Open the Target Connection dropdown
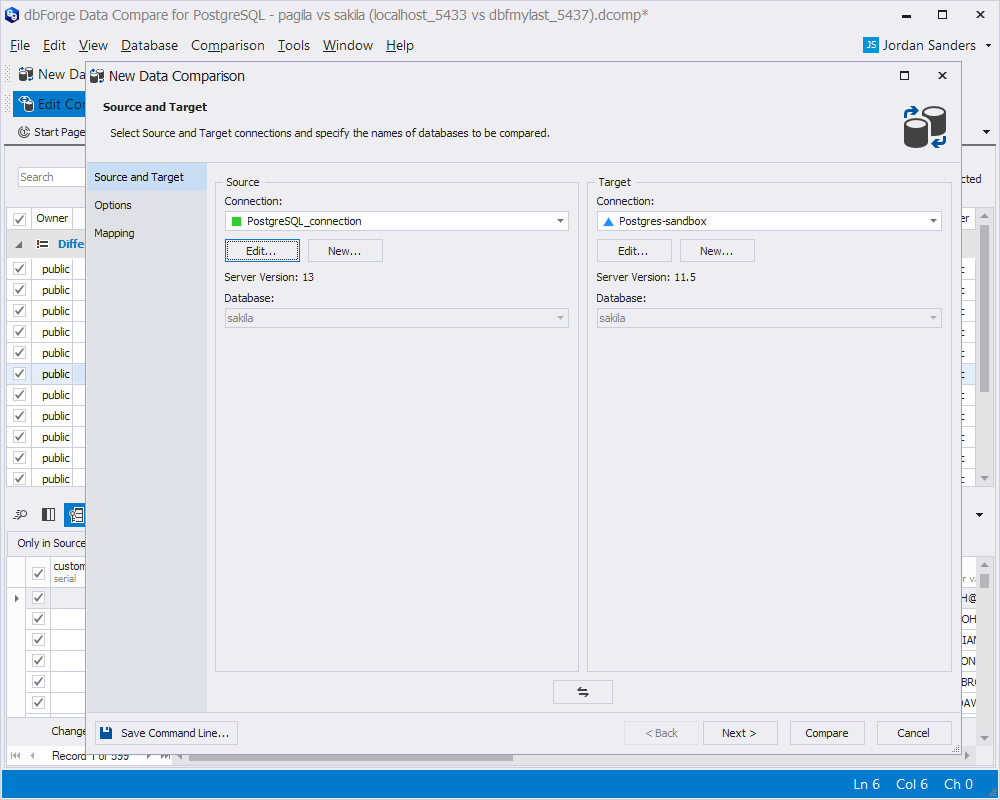The image size is (1000, 800). point(932,221)
